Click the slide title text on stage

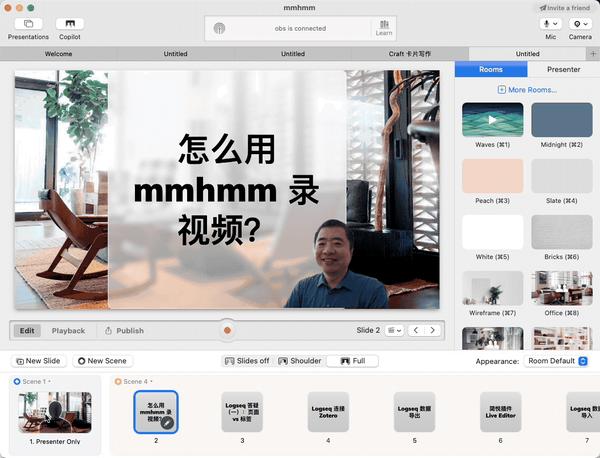(x=227, y=189)
